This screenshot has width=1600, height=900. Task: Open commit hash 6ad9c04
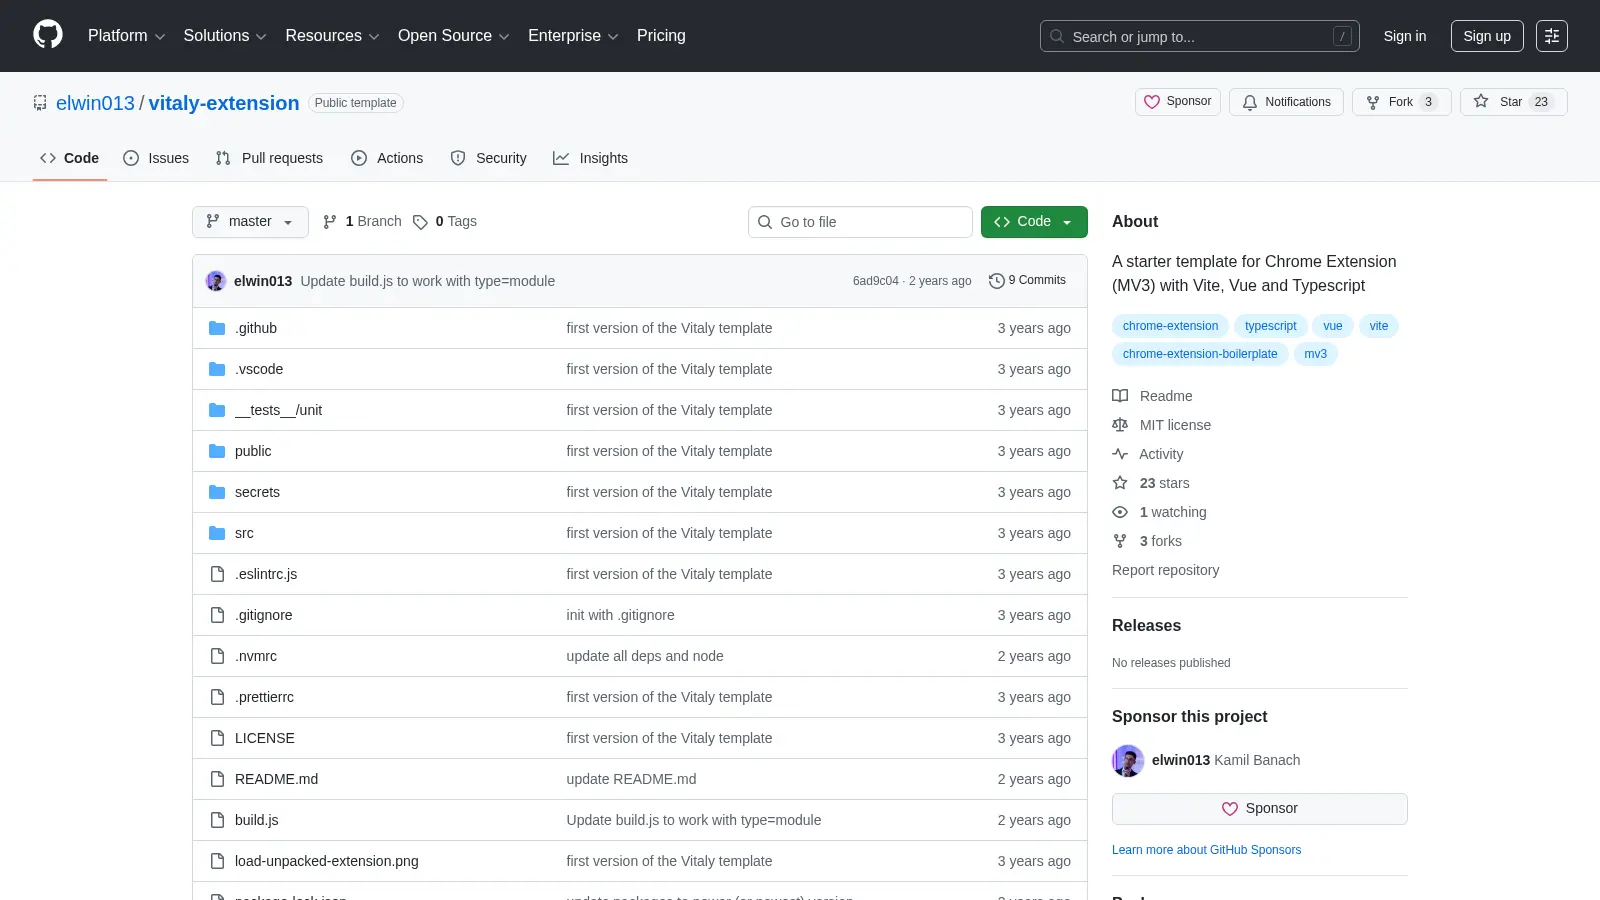click(875, 281)
